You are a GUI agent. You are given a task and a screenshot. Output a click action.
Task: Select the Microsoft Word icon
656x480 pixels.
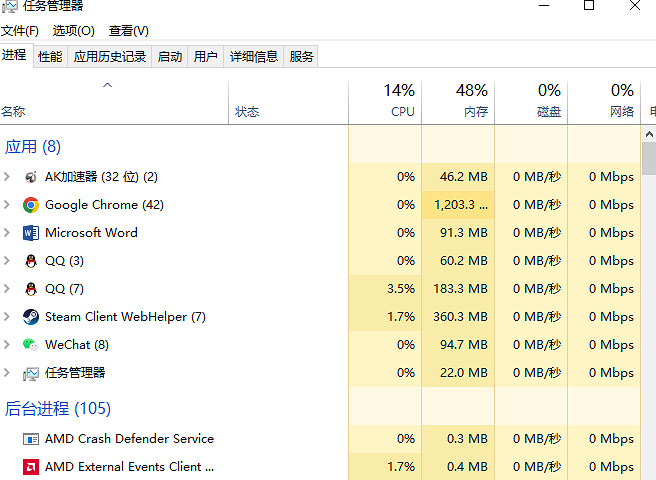[x=31, y=233]
